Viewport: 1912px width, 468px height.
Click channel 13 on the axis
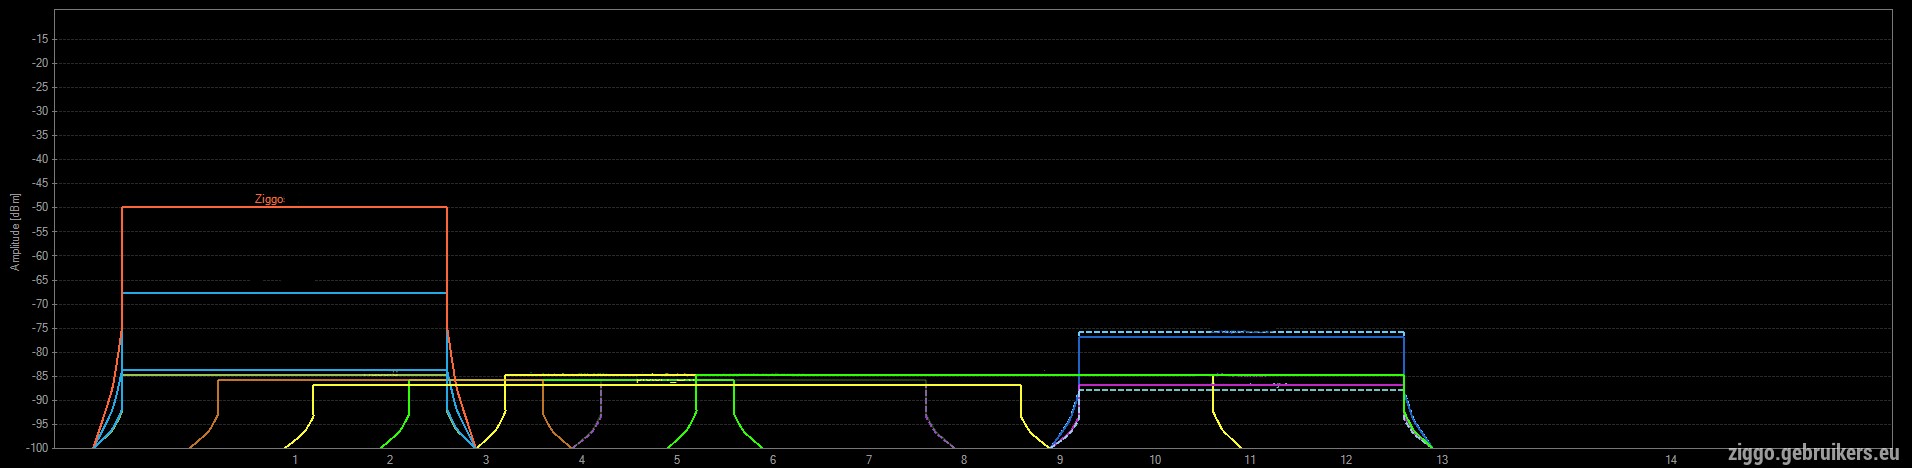point(1442,460)
